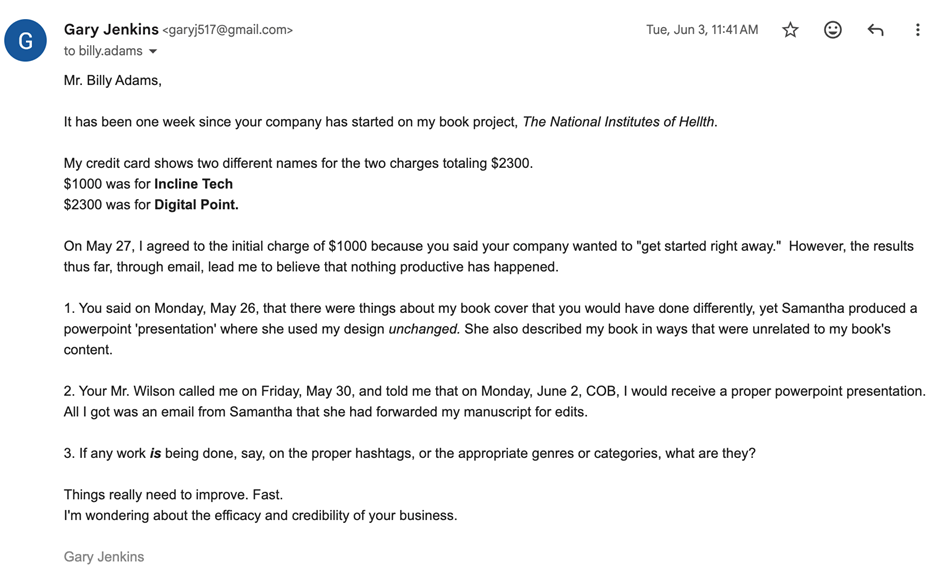This screenshot has height=579, width=936.
Task: Open the three-dot More options menu
Action: pos(917,30)
